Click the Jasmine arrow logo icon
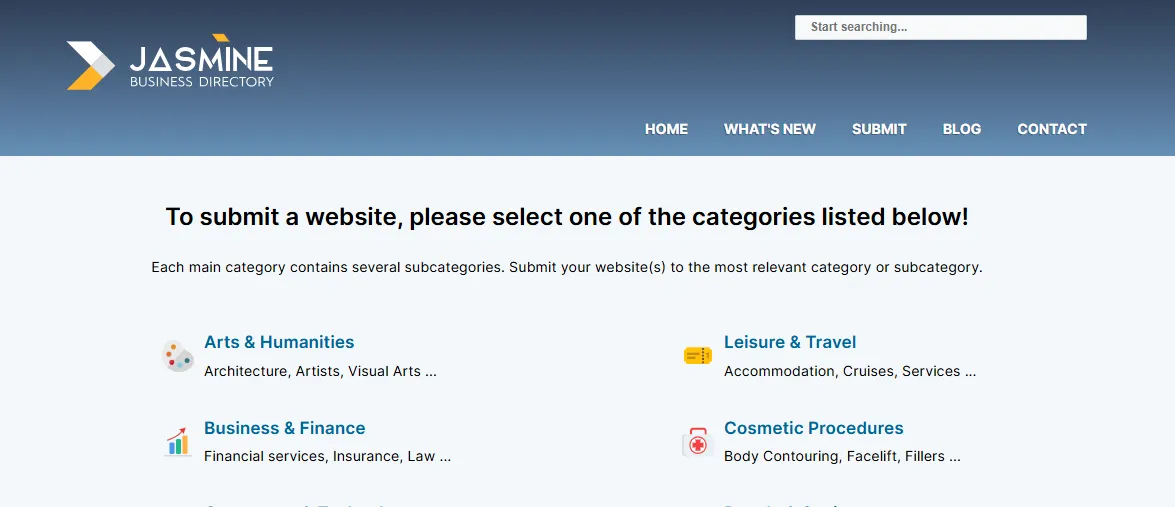The image size is (1175, 507). tap(90, 66)
